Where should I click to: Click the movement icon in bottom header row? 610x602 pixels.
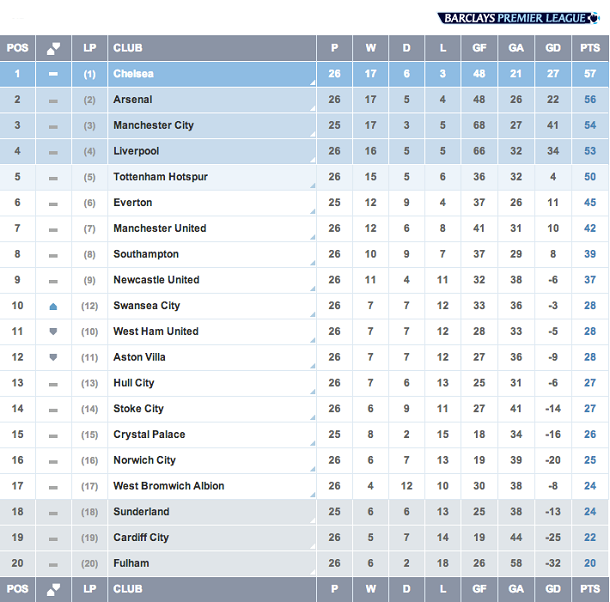pyautogui.click(x=53, y=589)
